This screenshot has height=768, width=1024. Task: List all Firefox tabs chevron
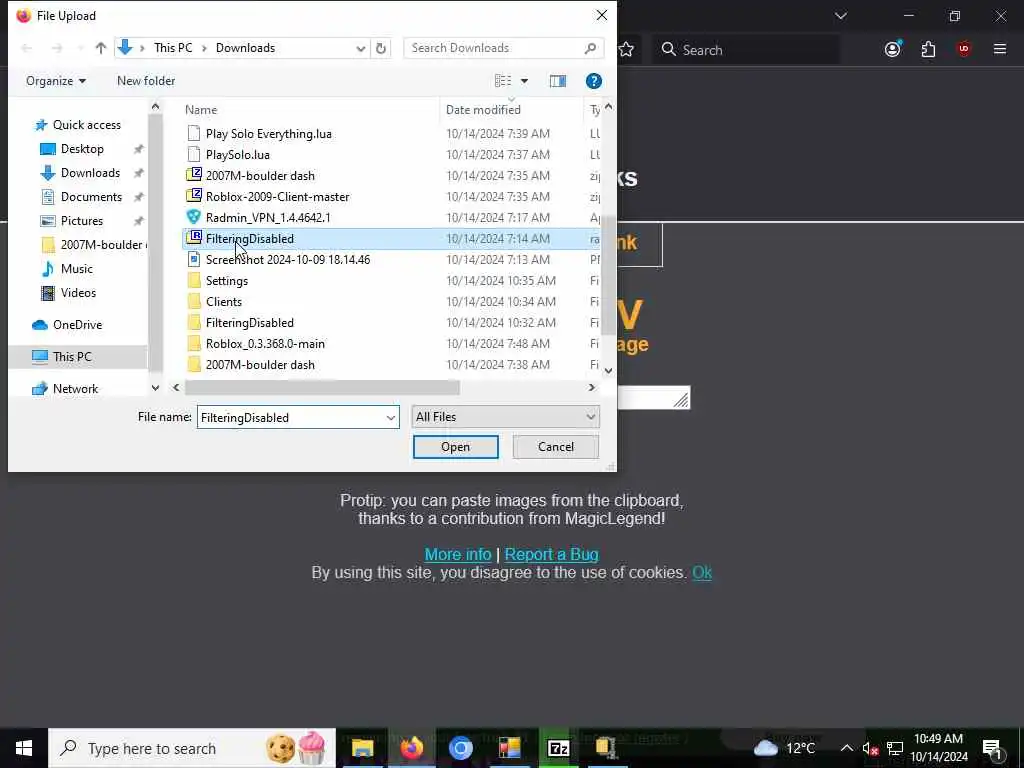point(840,16)
